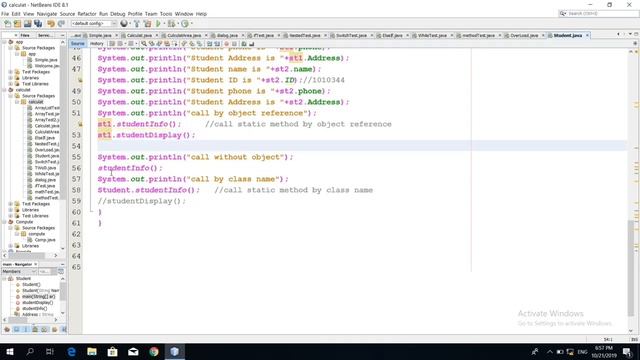Open the Debug menu
Image resolution: width=640 pixels, height=360 pixels.
coord(118,14)
